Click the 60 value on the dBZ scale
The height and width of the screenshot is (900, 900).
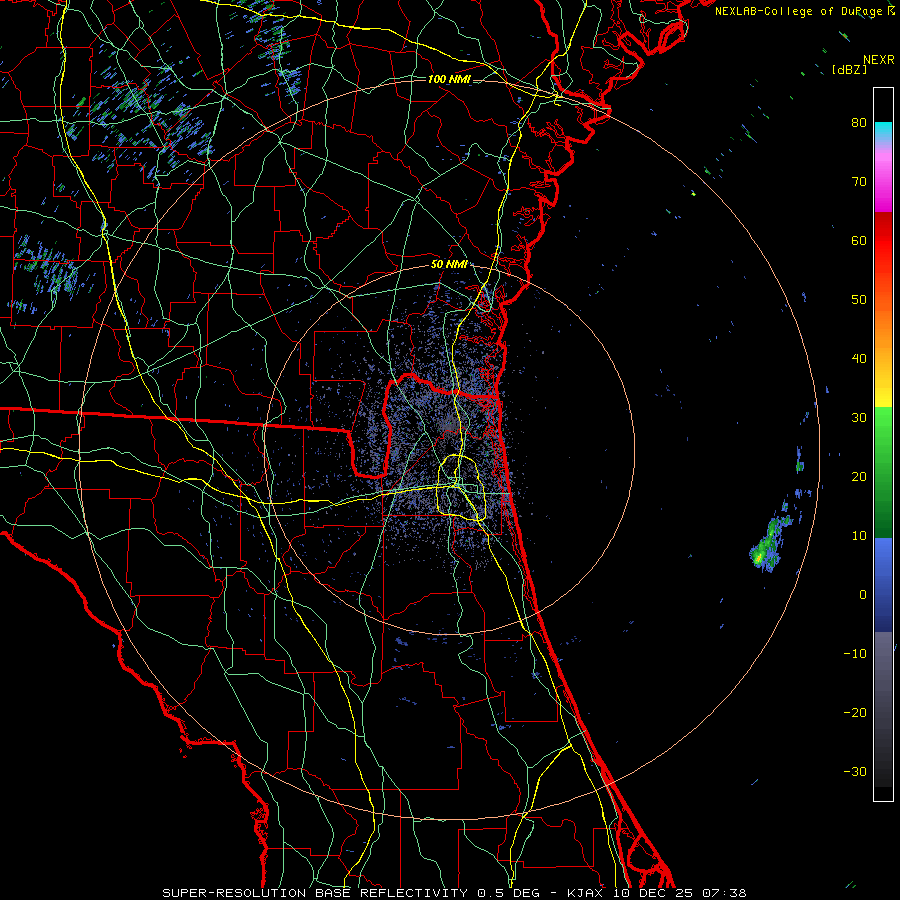859,240
